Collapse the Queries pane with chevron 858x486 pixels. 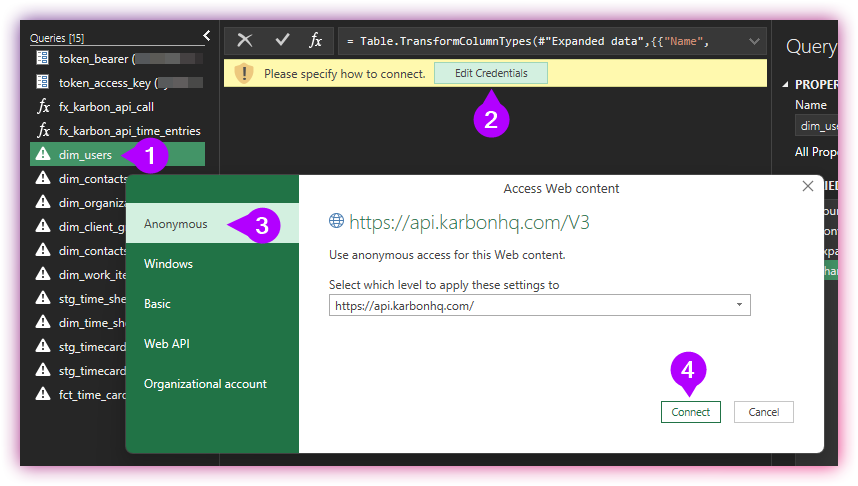tap(207, 36)
